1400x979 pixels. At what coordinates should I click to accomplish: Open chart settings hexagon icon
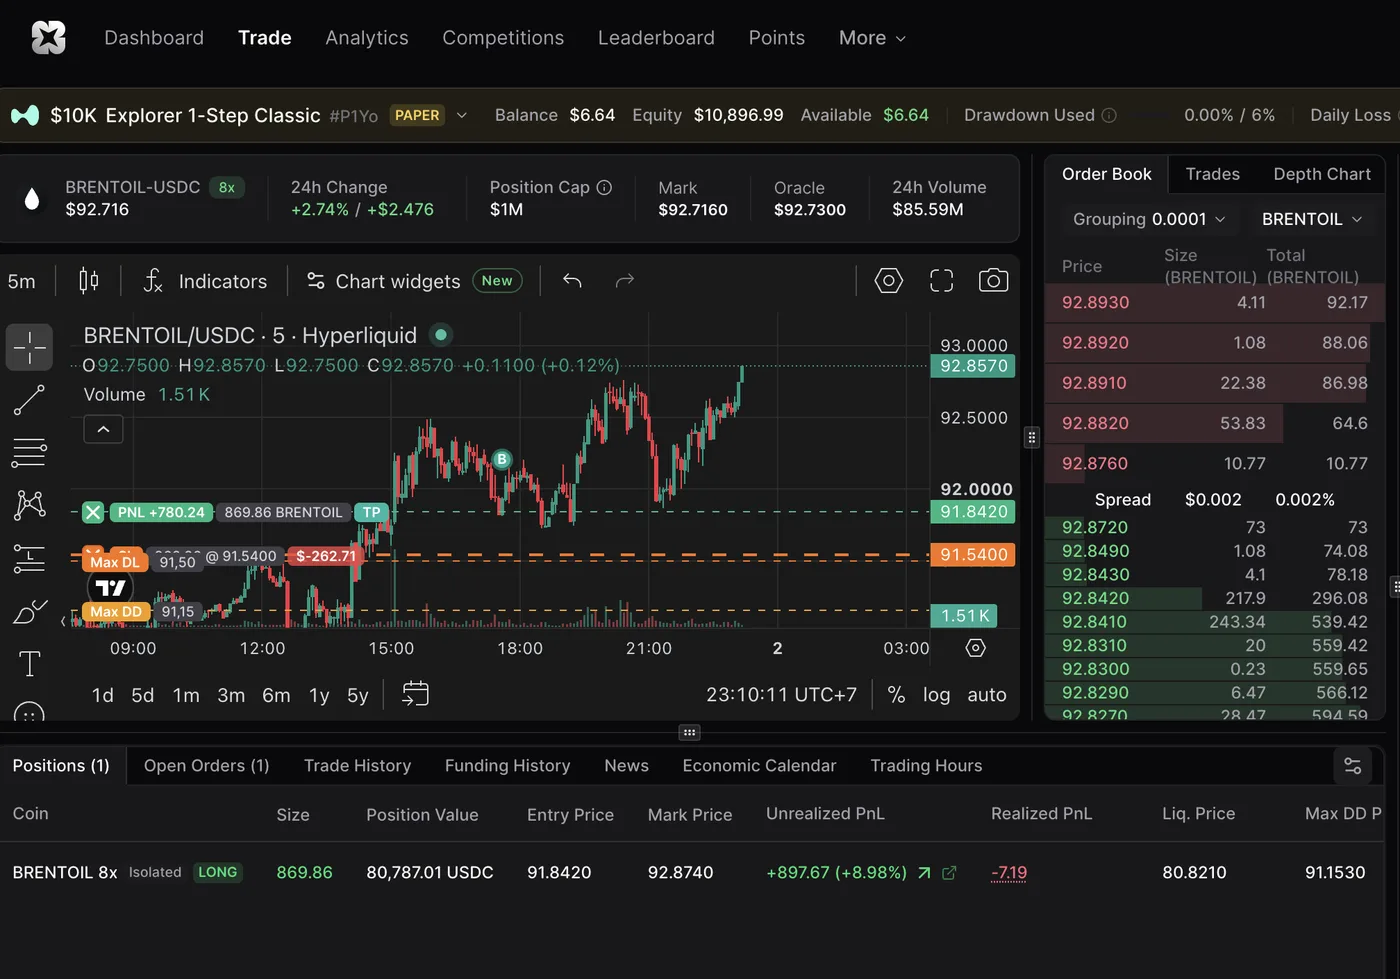(x=888, y=281)
